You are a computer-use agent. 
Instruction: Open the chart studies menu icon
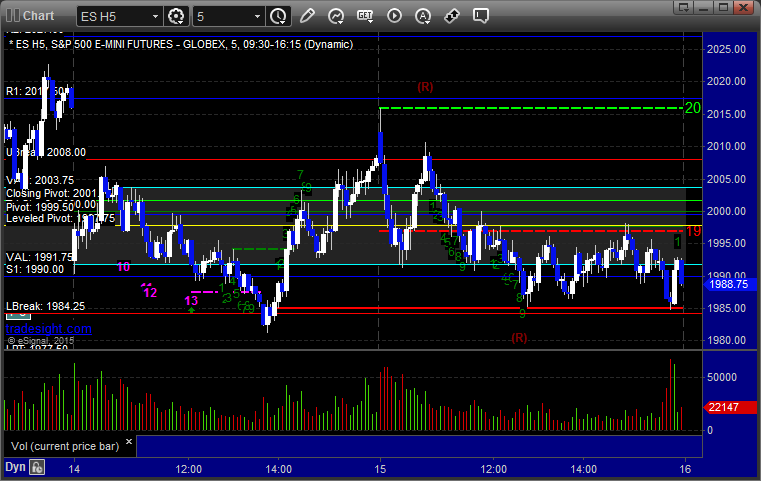(x=335, y=16)
